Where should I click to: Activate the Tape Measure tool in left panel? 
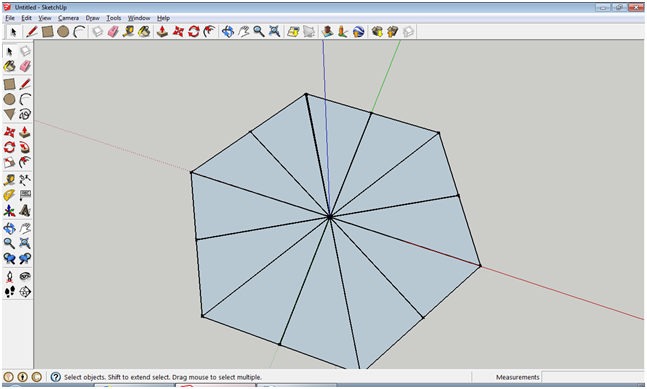[x=10, y=179]
